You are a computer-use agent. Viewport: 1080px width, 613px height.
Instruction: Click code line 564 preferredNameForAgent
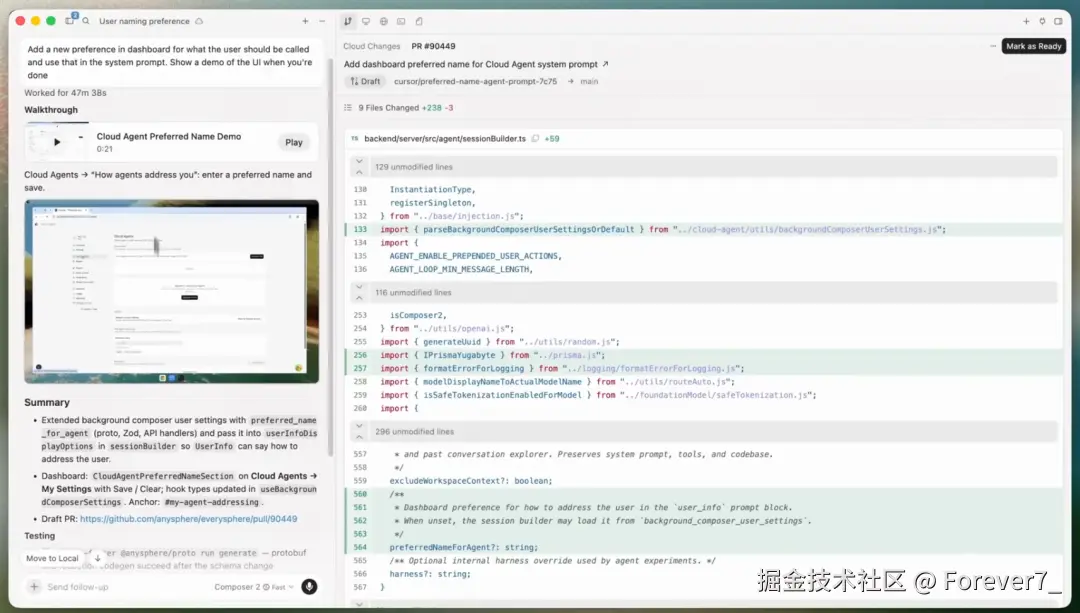click(x=703, y=548)
